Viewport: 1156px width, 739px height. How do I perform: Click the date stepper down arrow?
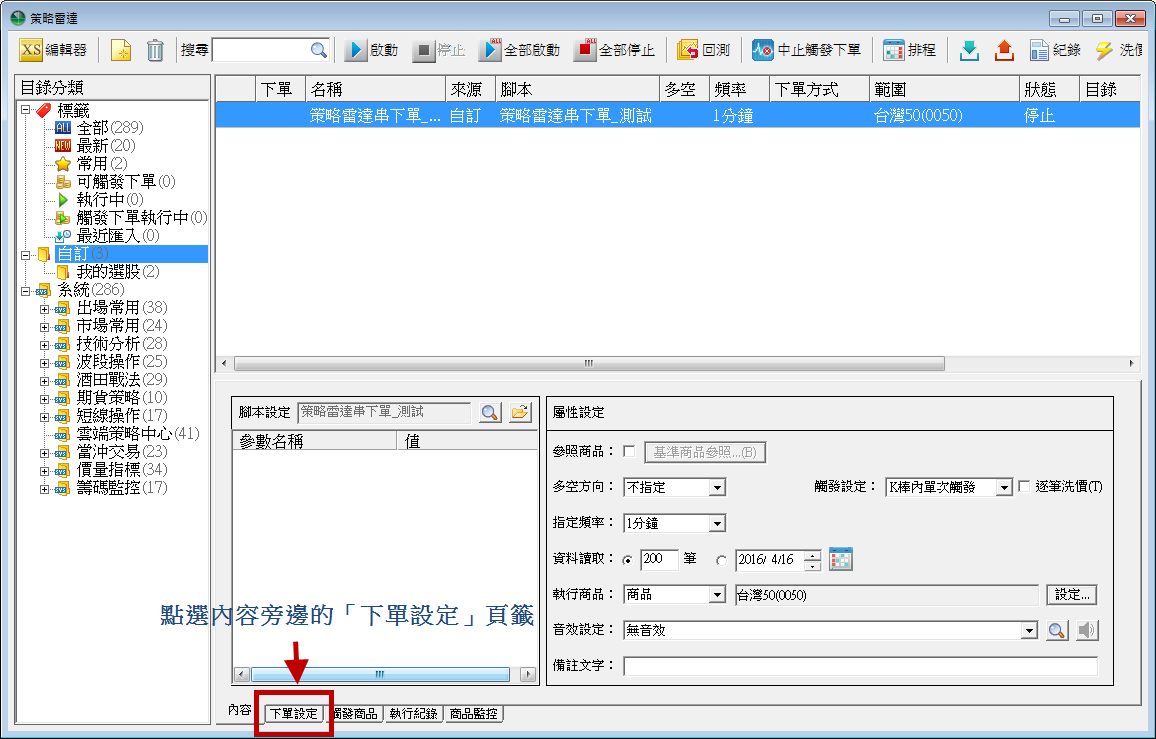(x=812, y=566)
